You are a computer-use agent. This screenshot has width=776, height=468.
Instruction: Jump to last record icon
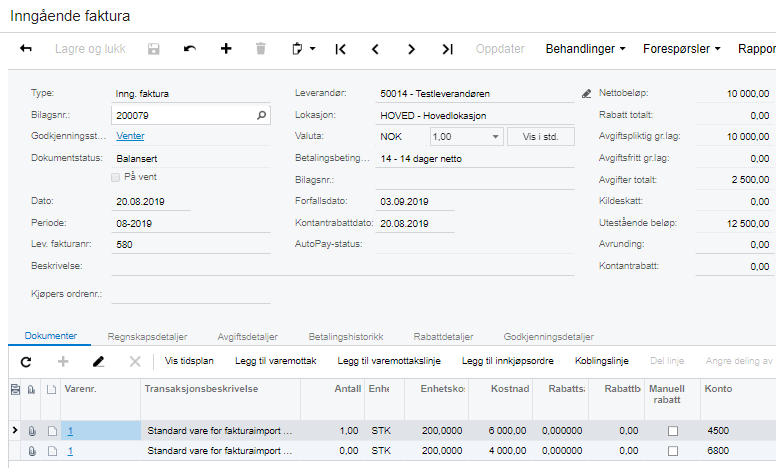447,48
